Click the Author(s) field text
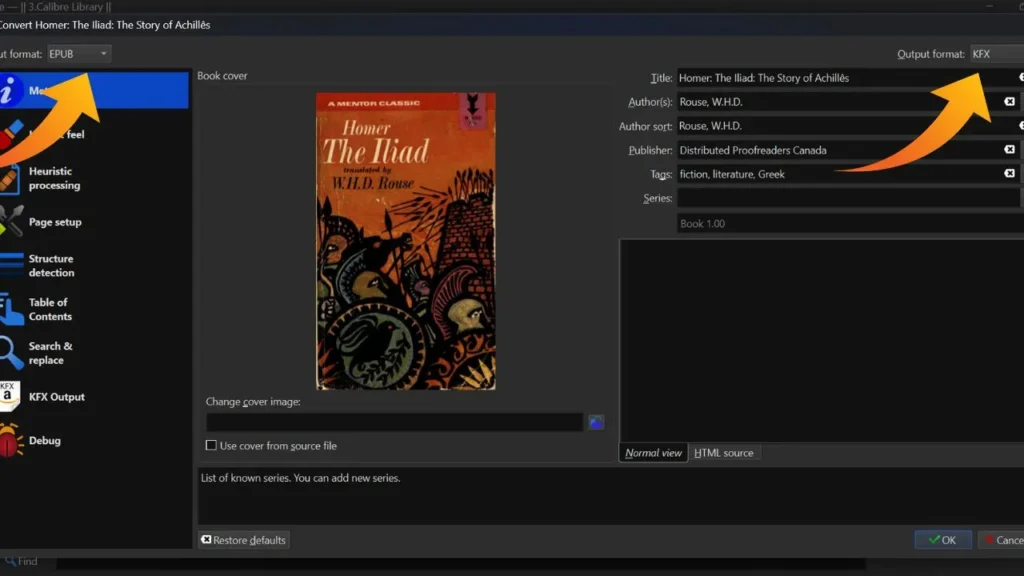The image size is (1024, 576). (711, 102)
